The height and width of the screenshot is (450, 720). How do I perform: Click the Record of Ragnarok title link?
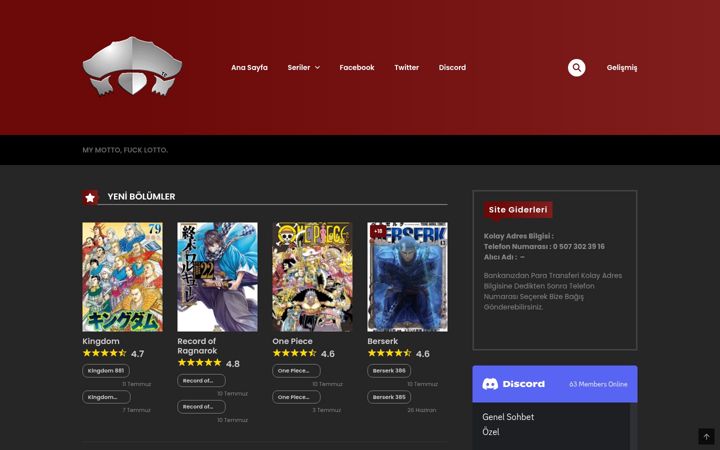(x=197, y=346)
